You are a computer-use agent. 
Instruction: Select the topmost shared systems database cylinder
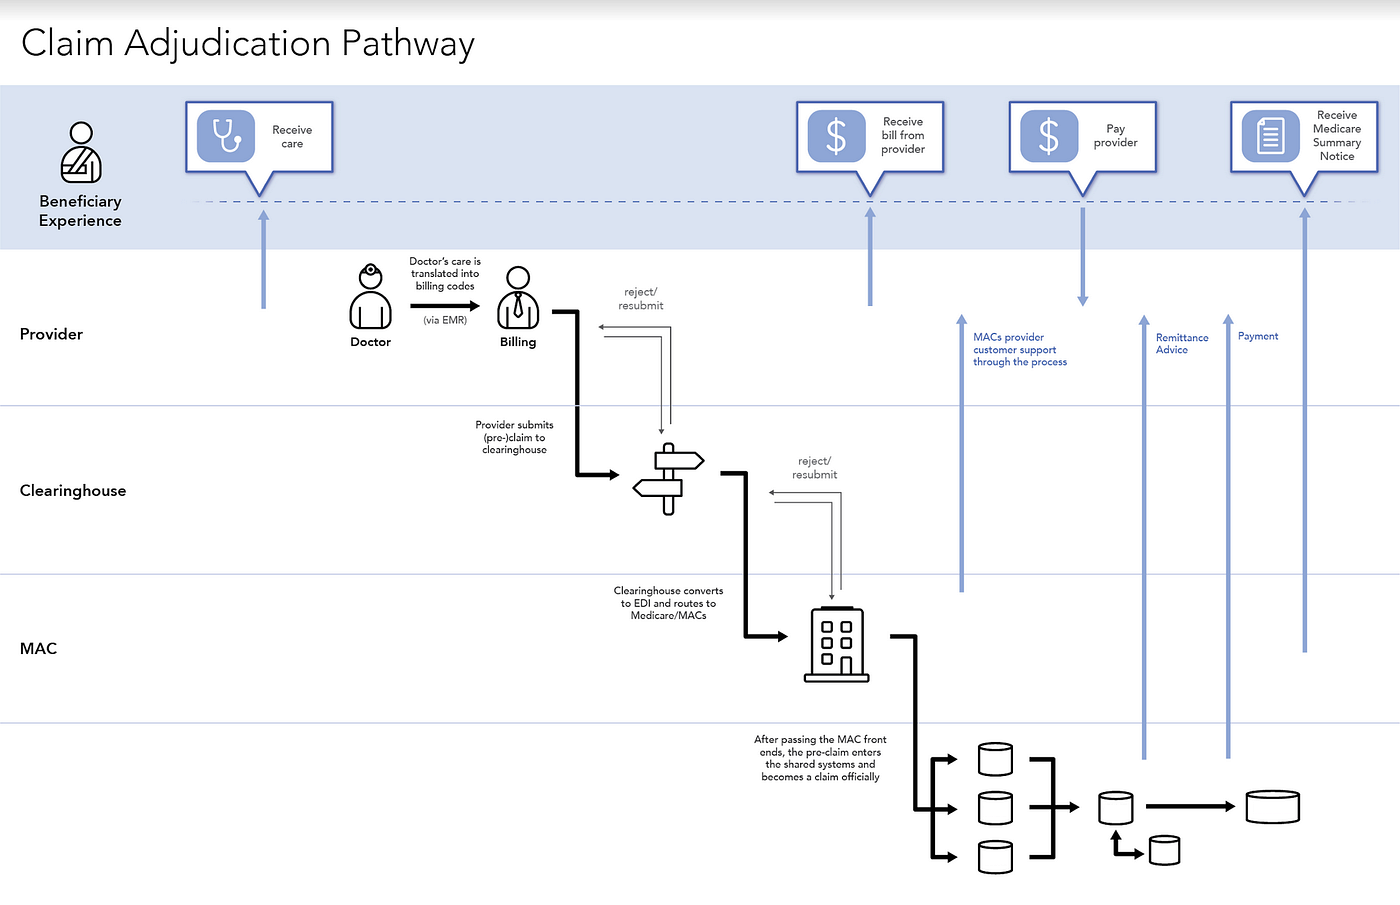point(995,759)
